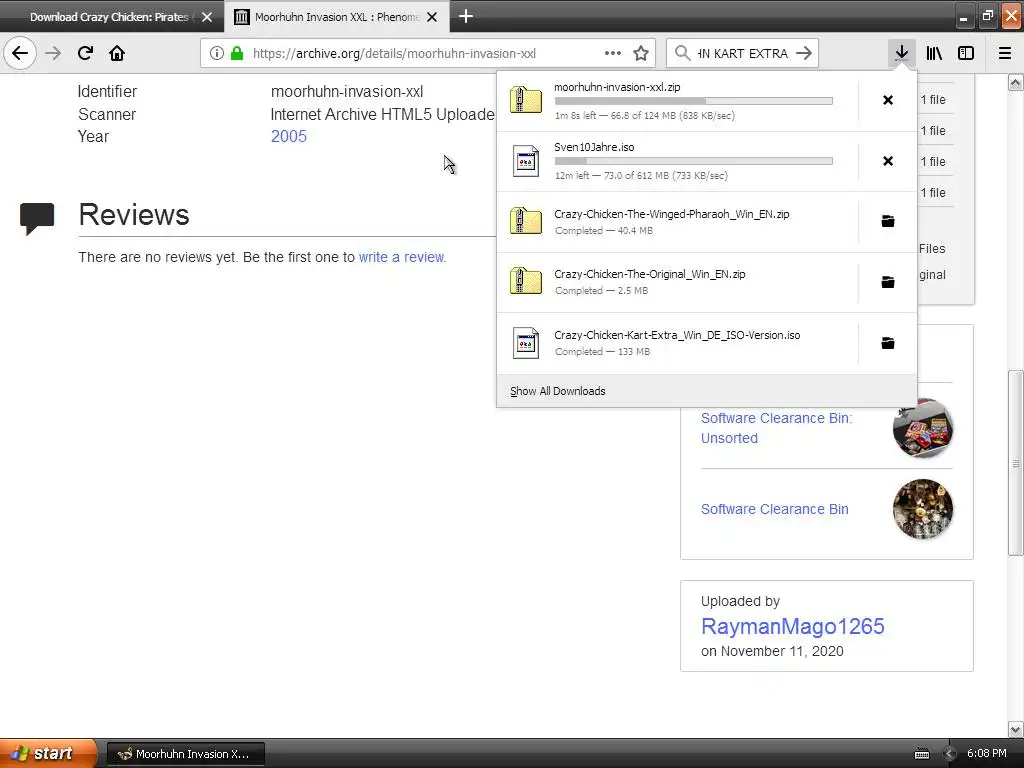The image size is (1024, 768).
Task: Click the moorhuhn-invasion-xxl.zip file icon
Action: pos(526,100)
